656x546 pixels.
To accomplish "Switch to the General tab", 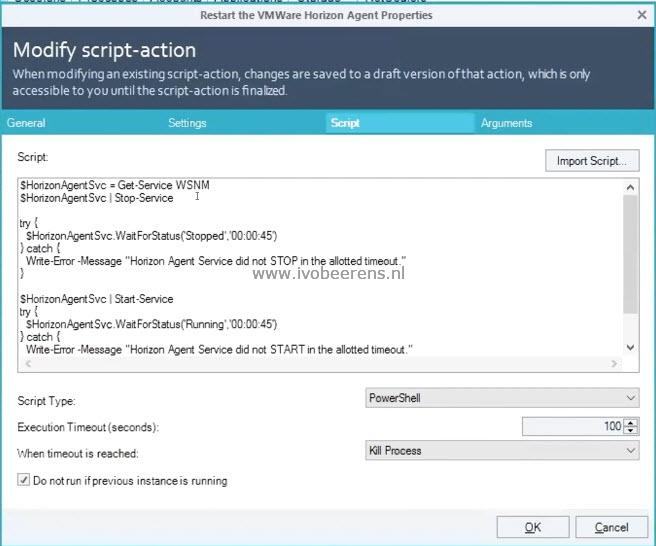I will click(x=26, y=123).
